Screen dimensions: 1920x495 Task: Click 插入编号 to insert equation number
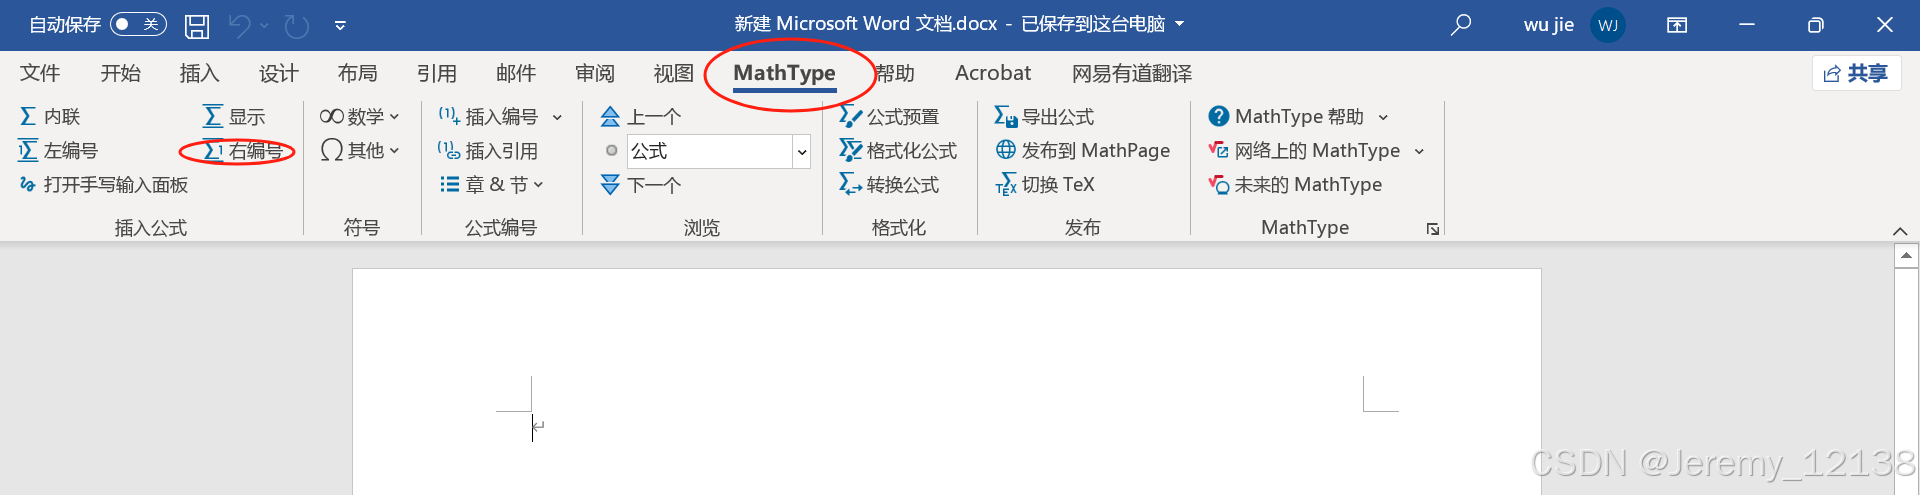(488, 117)
